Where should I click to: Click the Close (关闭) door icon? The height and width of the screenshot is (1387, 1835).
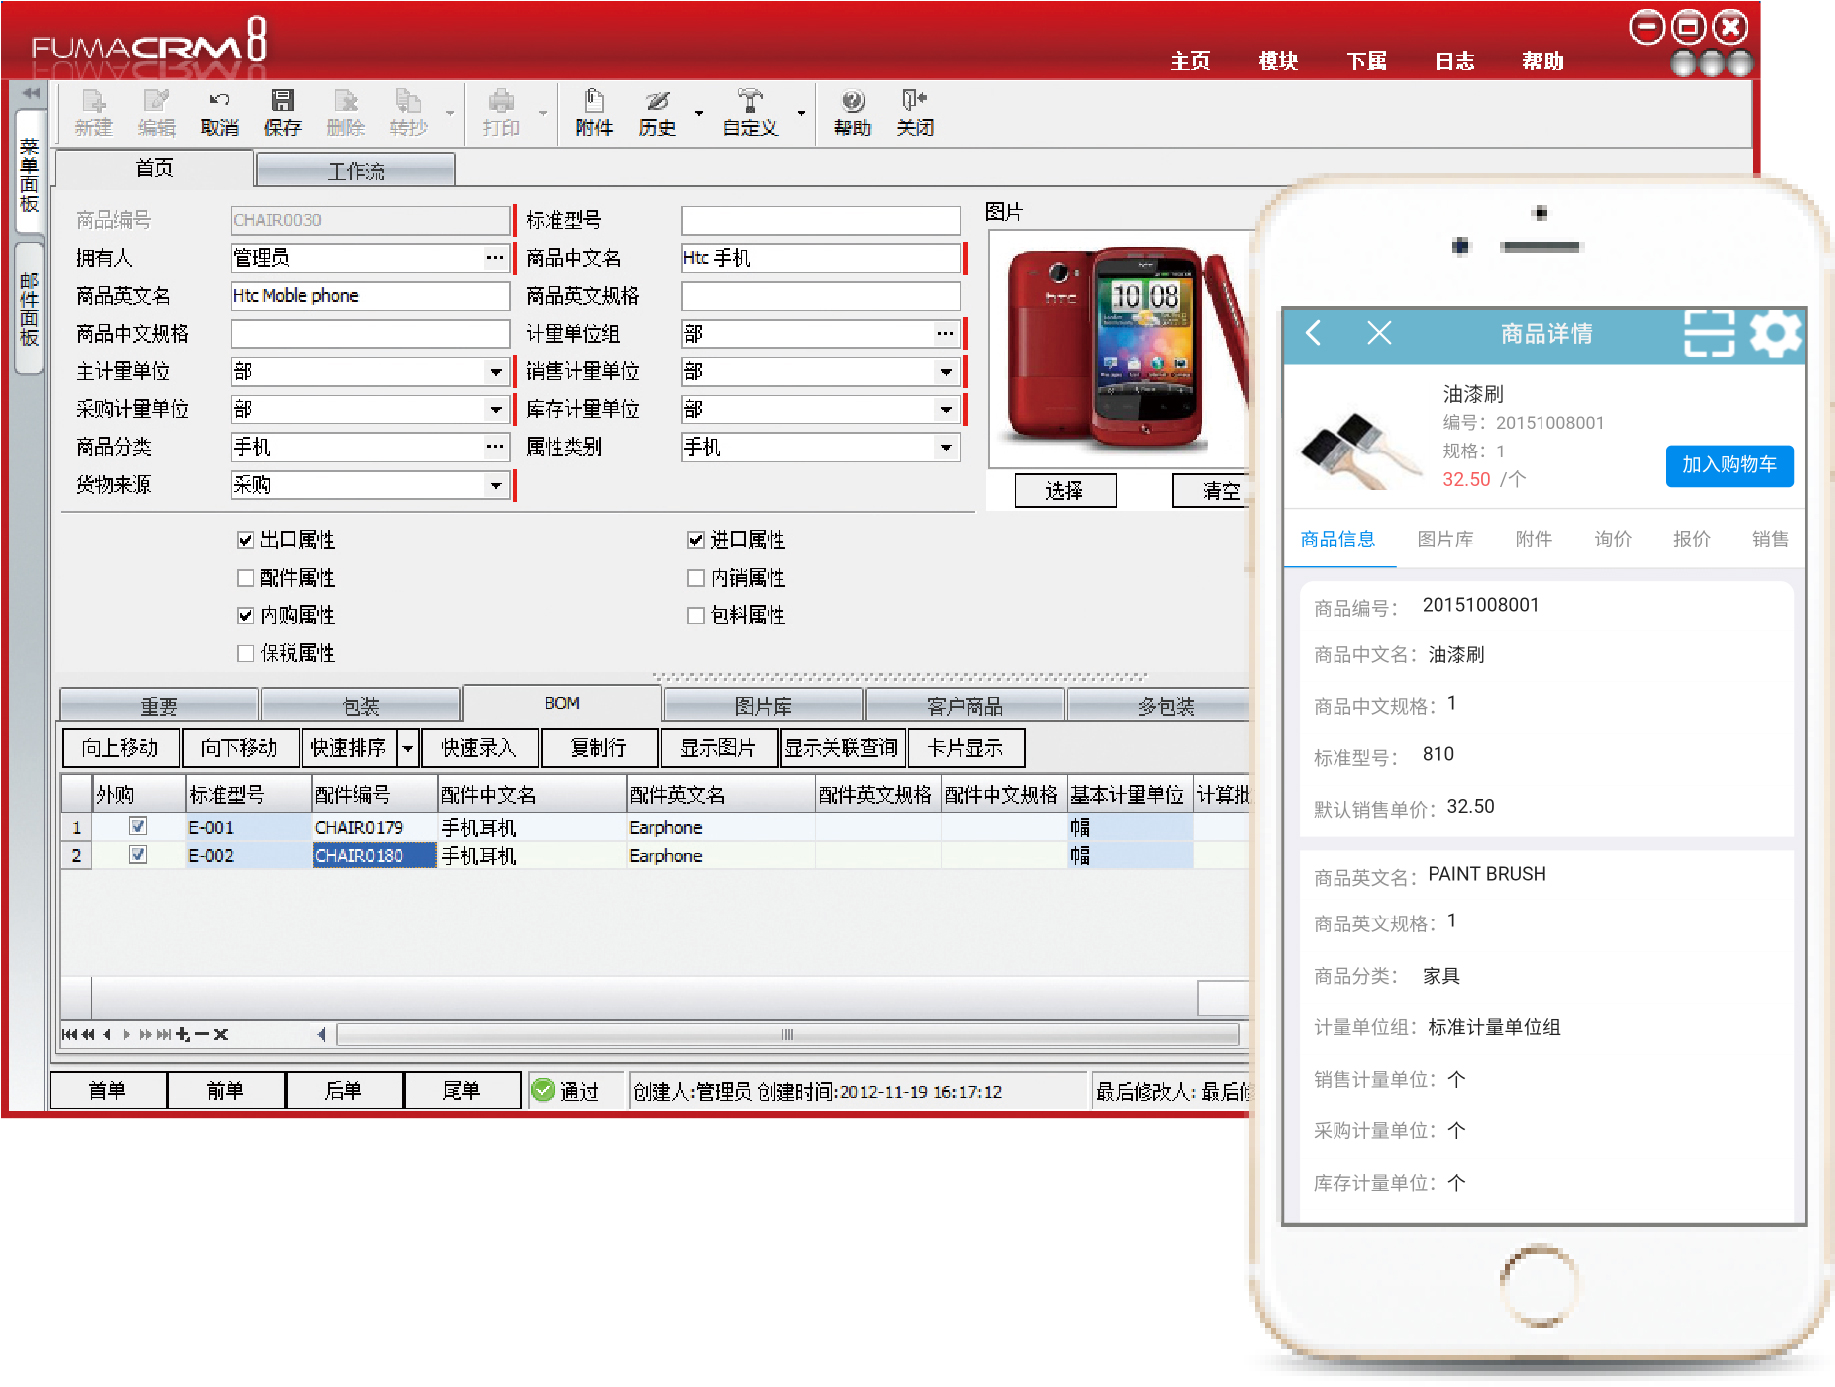(x=914, y=102)
